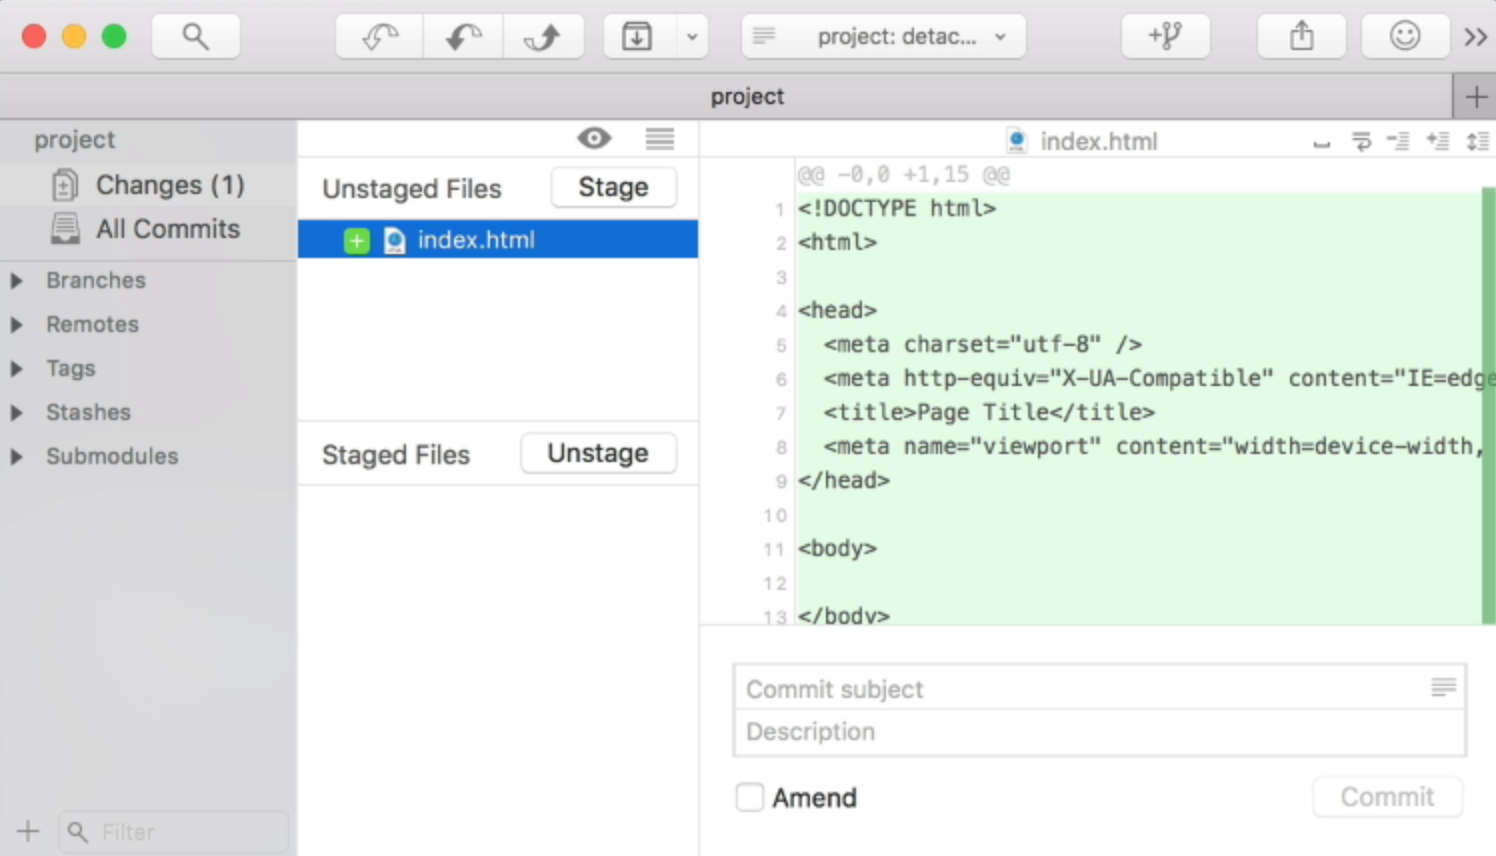
Task: Open the stash dropdown arrow
Action: 691,37
